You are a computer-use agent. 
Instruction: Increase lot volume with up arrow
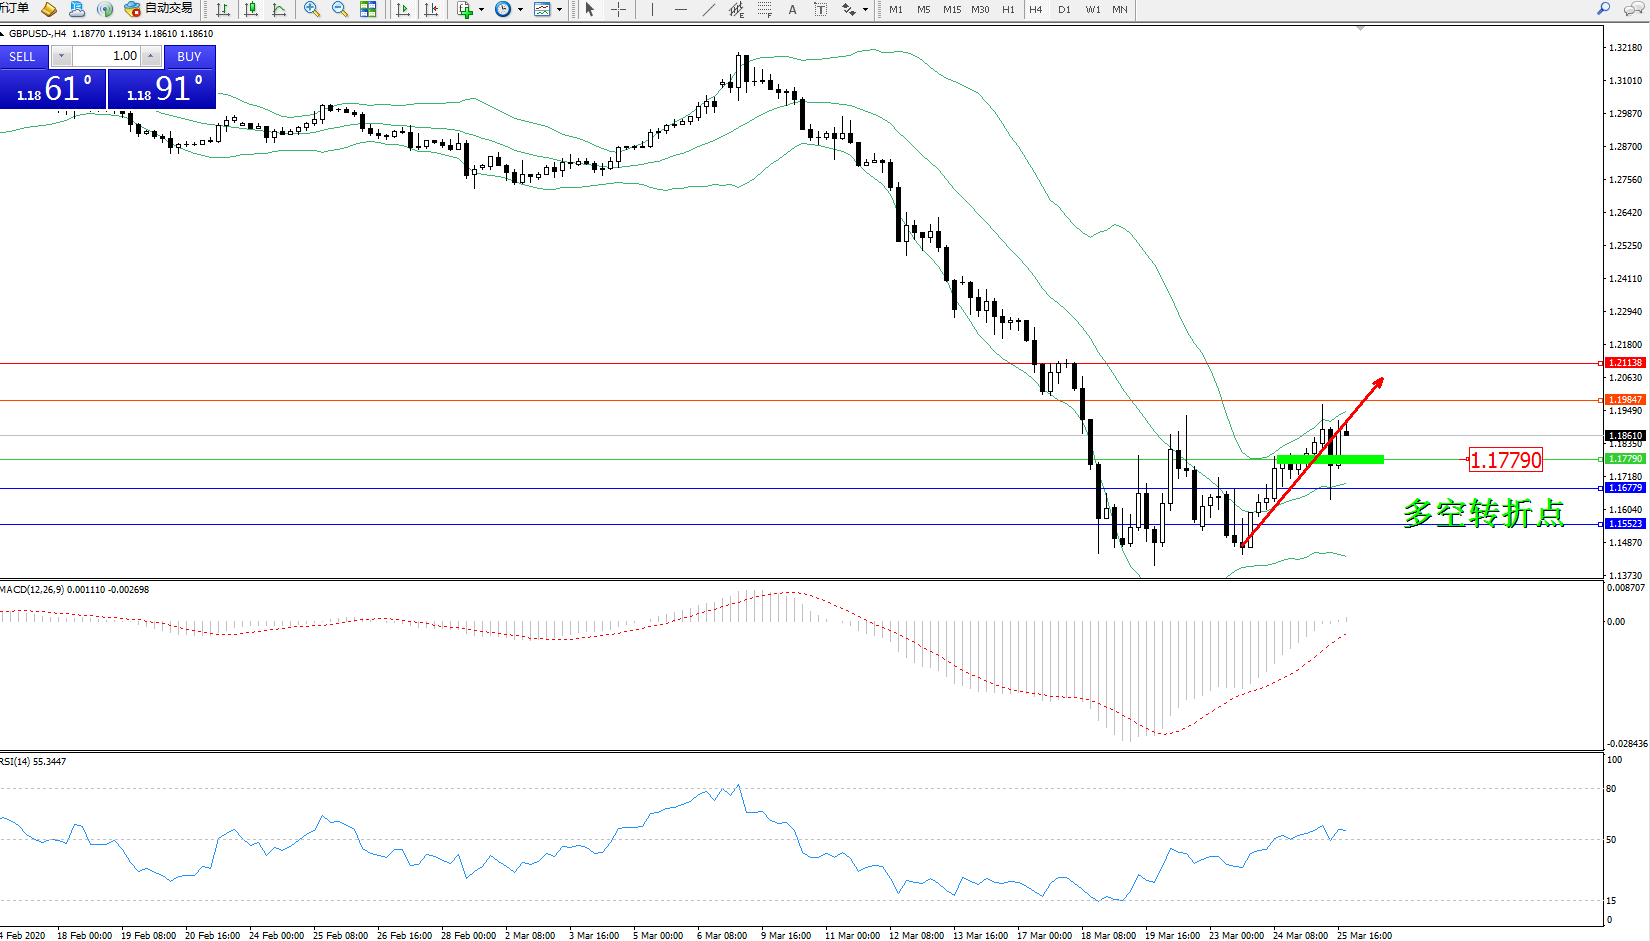click(150, 56)
